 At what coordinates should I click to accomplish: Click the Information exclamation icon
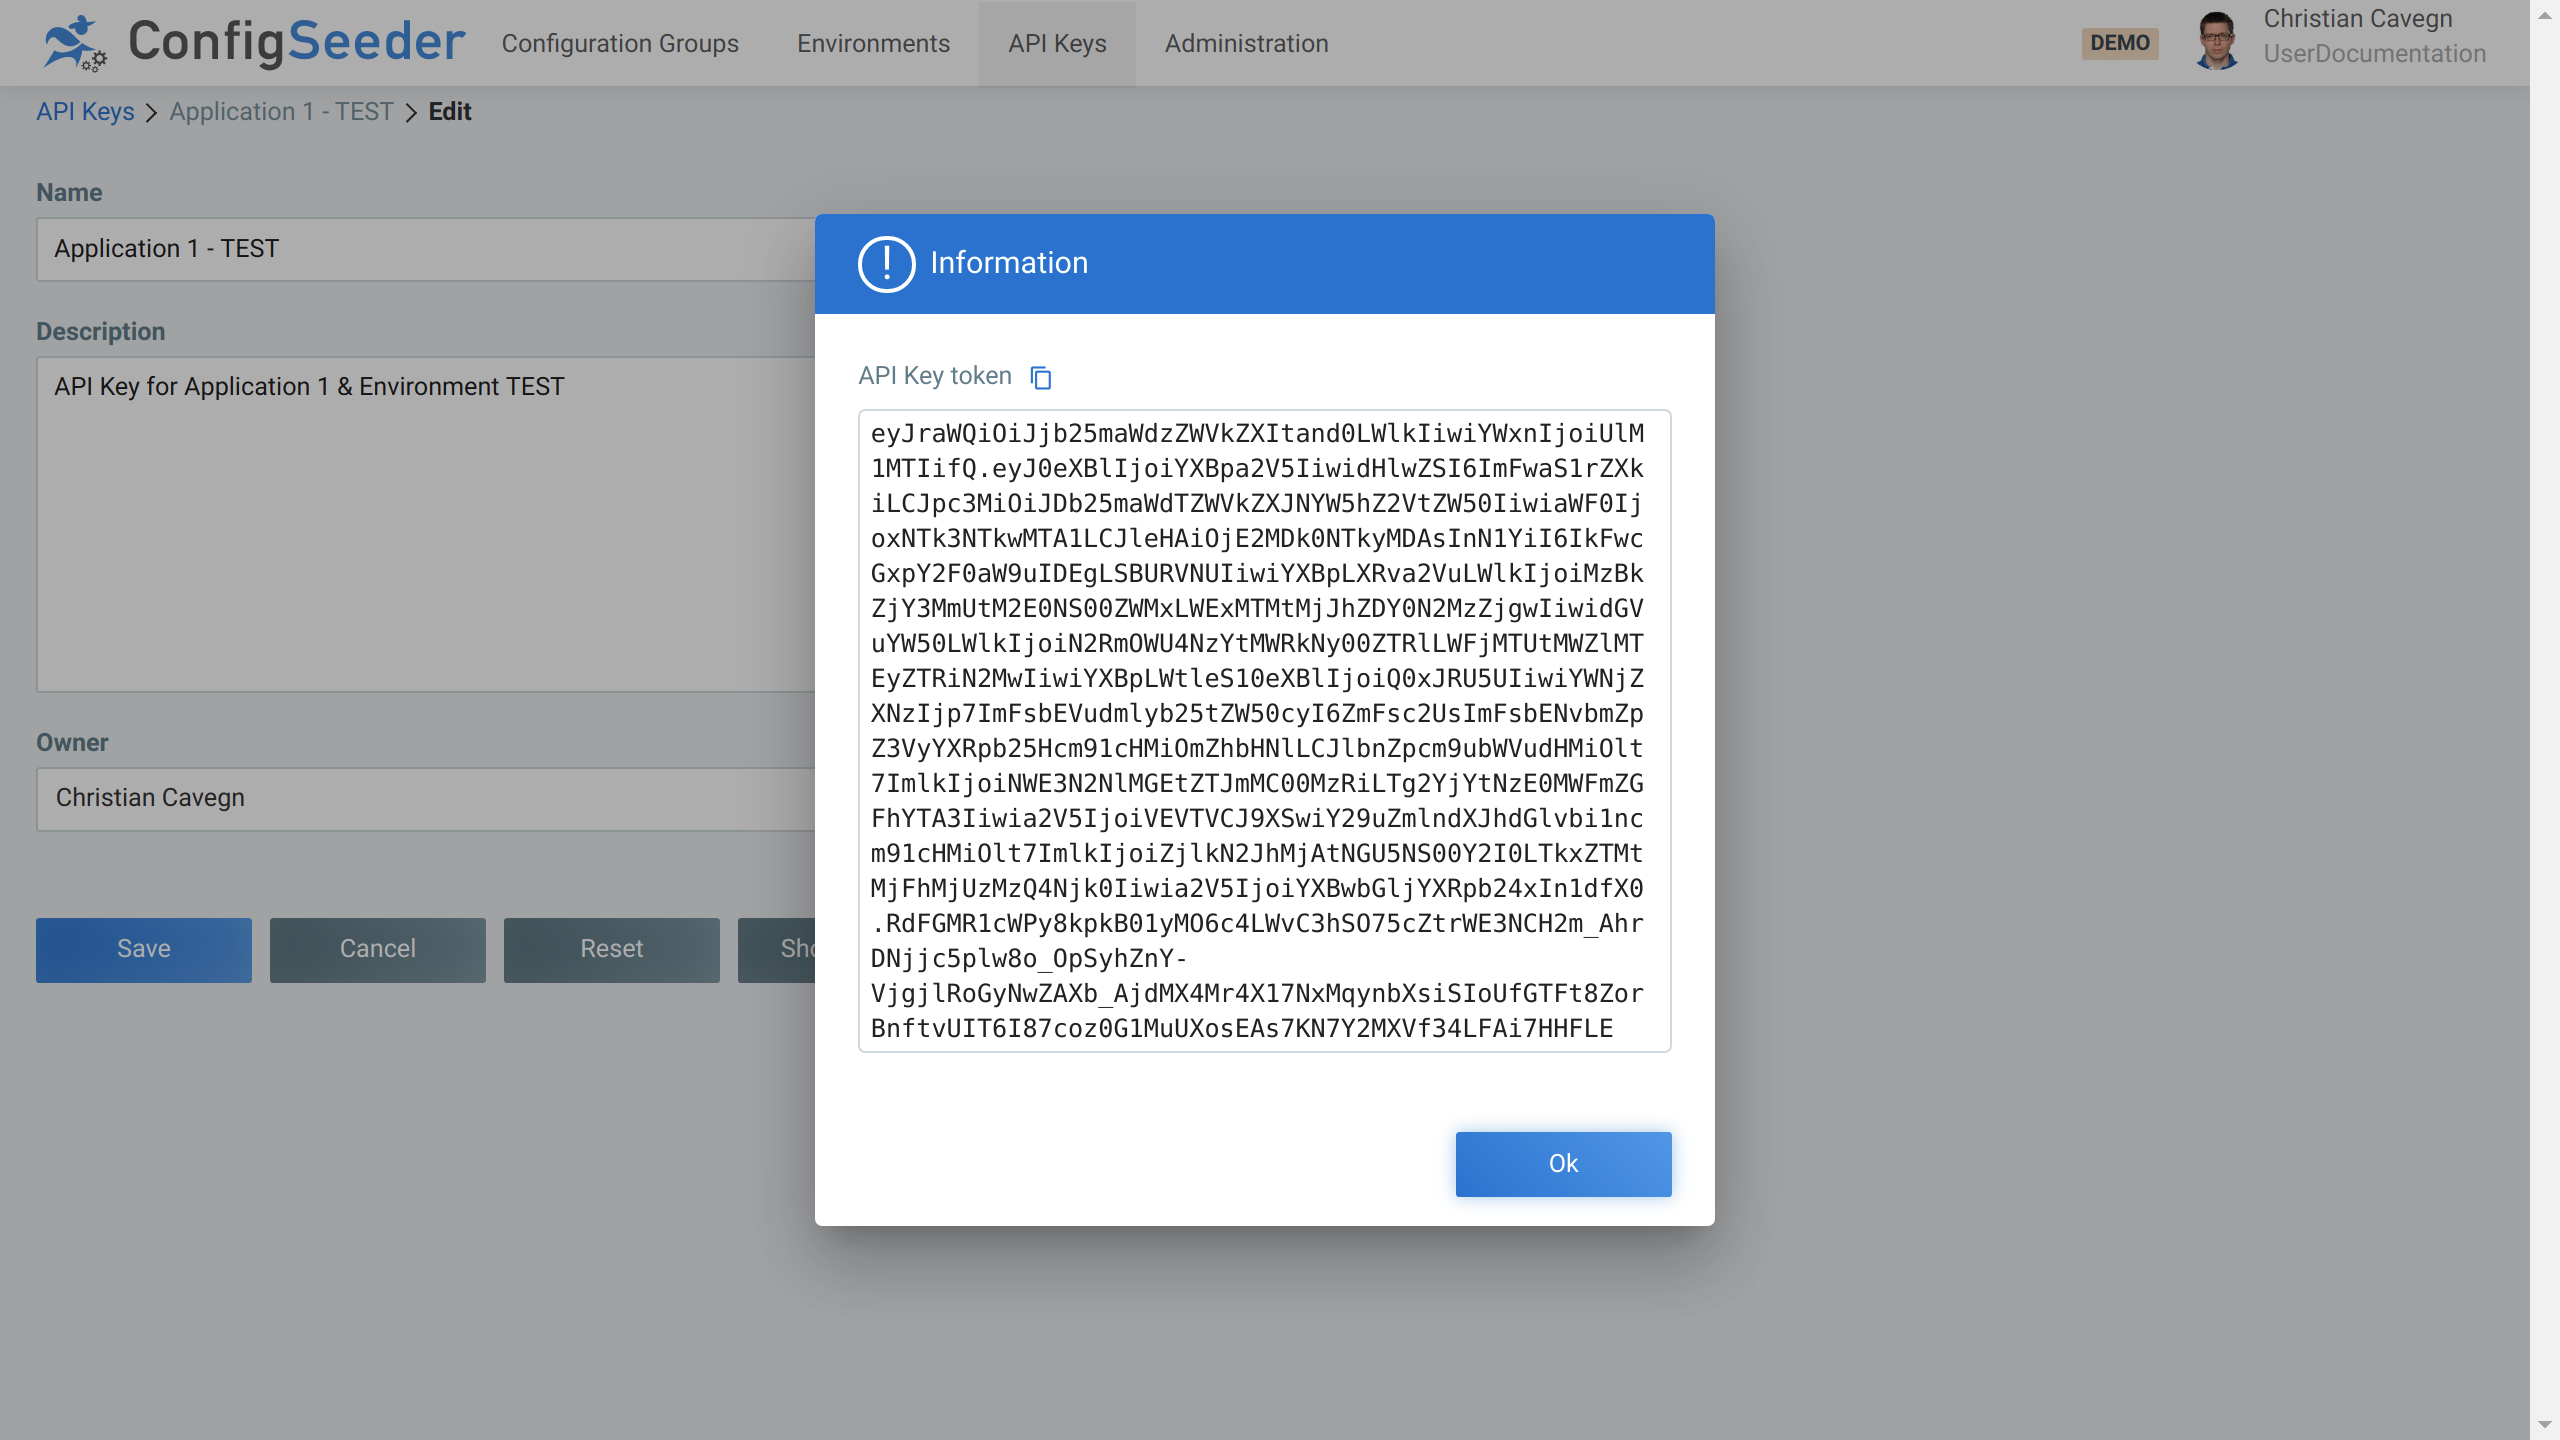pyautogui.click(x=886, y=263)
